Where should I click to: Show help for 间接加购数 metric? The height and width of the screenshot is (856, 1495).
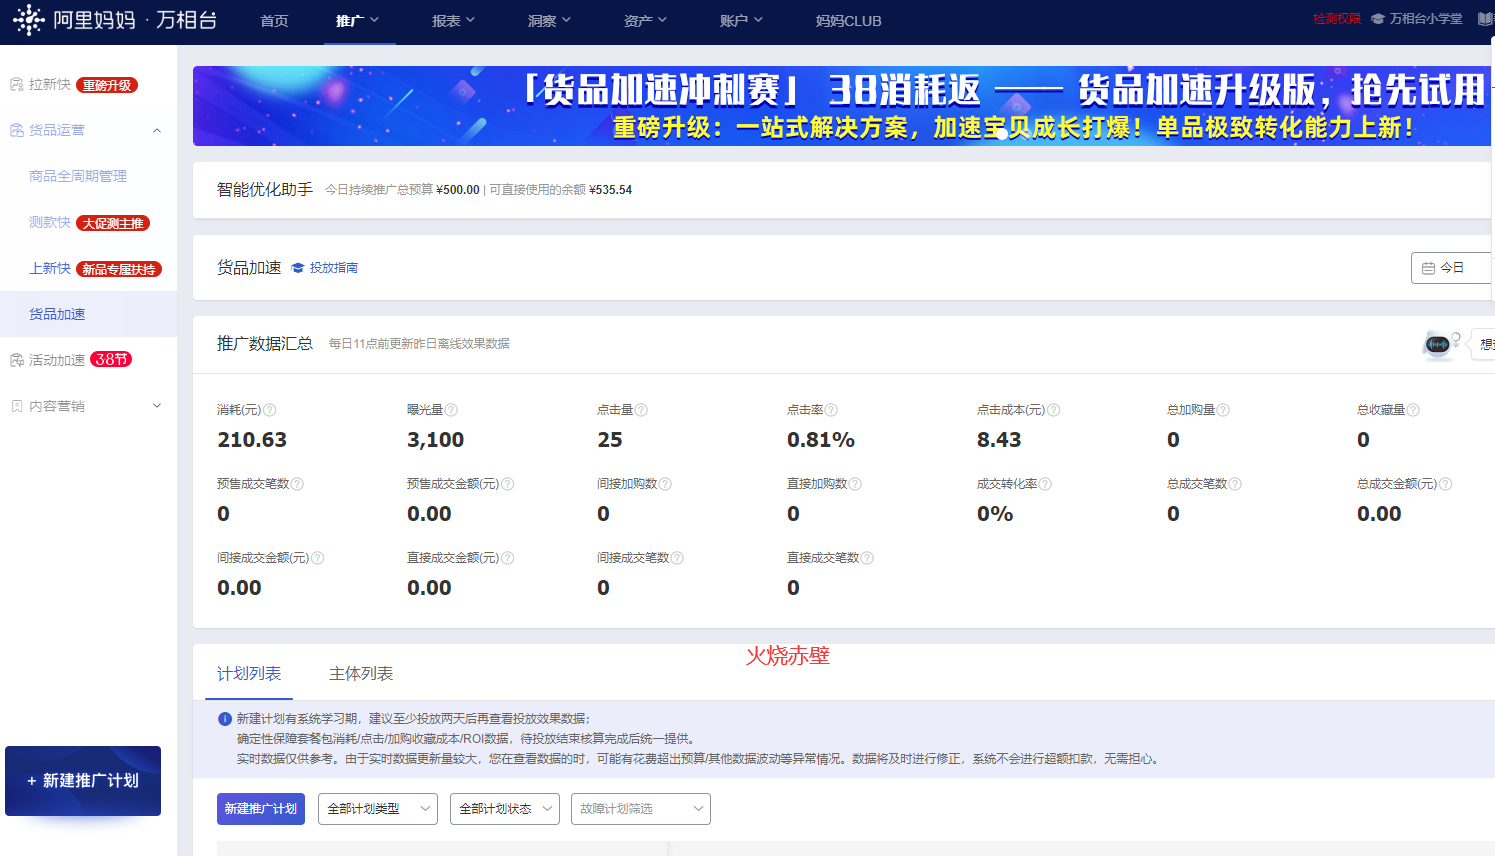pyautogui.click(x=665, y=484)
